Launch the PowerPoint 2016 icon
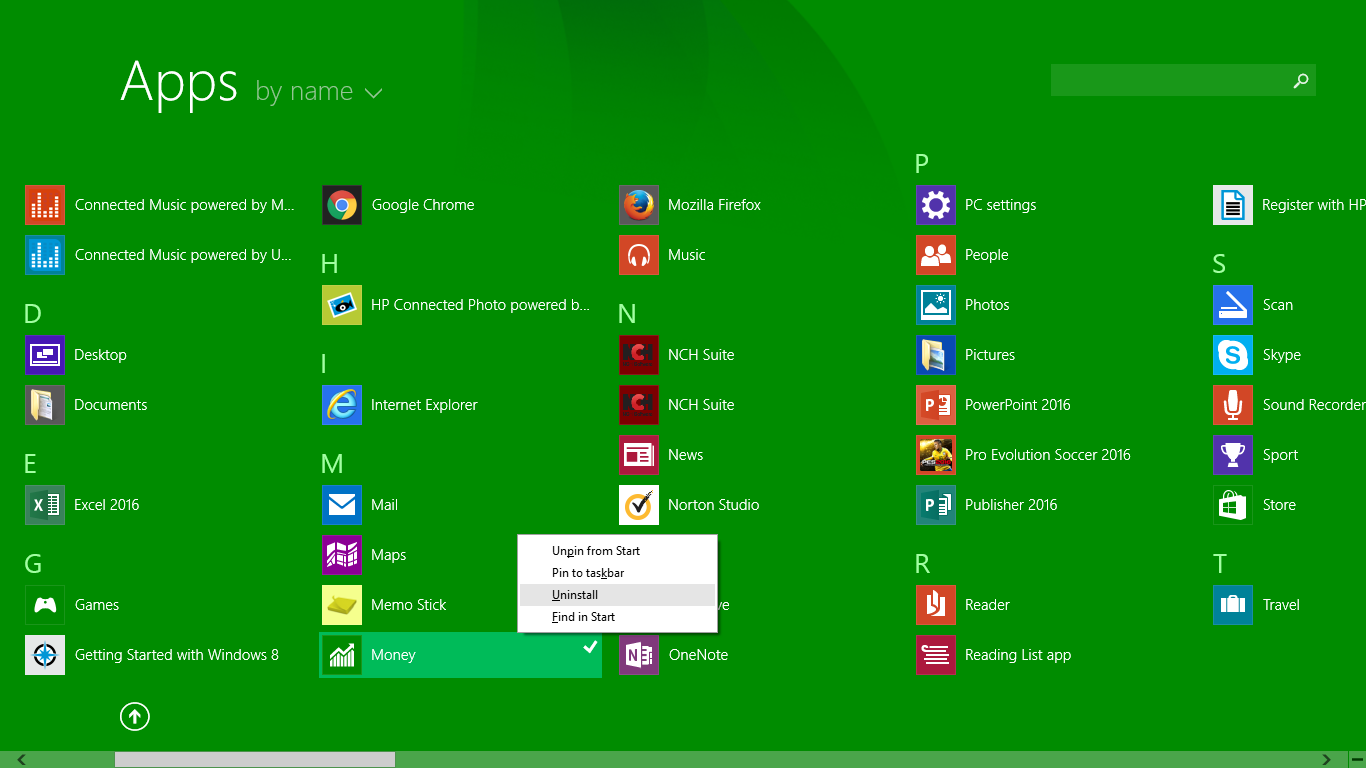1366x768 pixels. (x=936, y=405)
